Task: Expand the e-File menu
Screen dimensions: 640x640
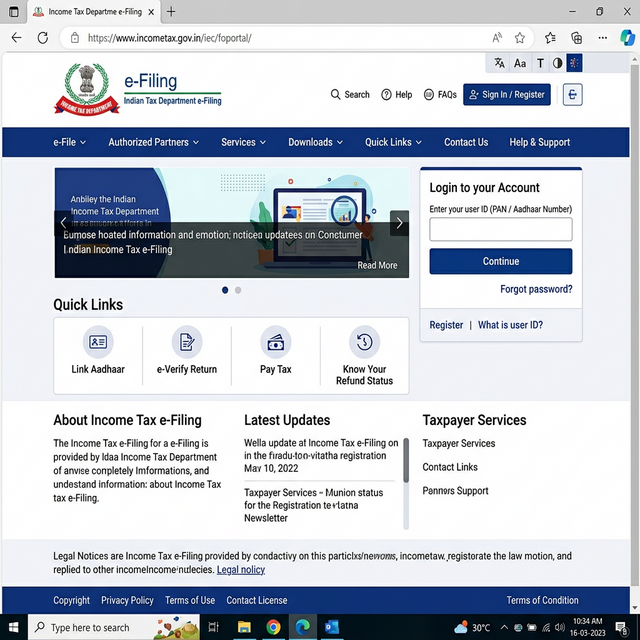Action: (69, 142)
